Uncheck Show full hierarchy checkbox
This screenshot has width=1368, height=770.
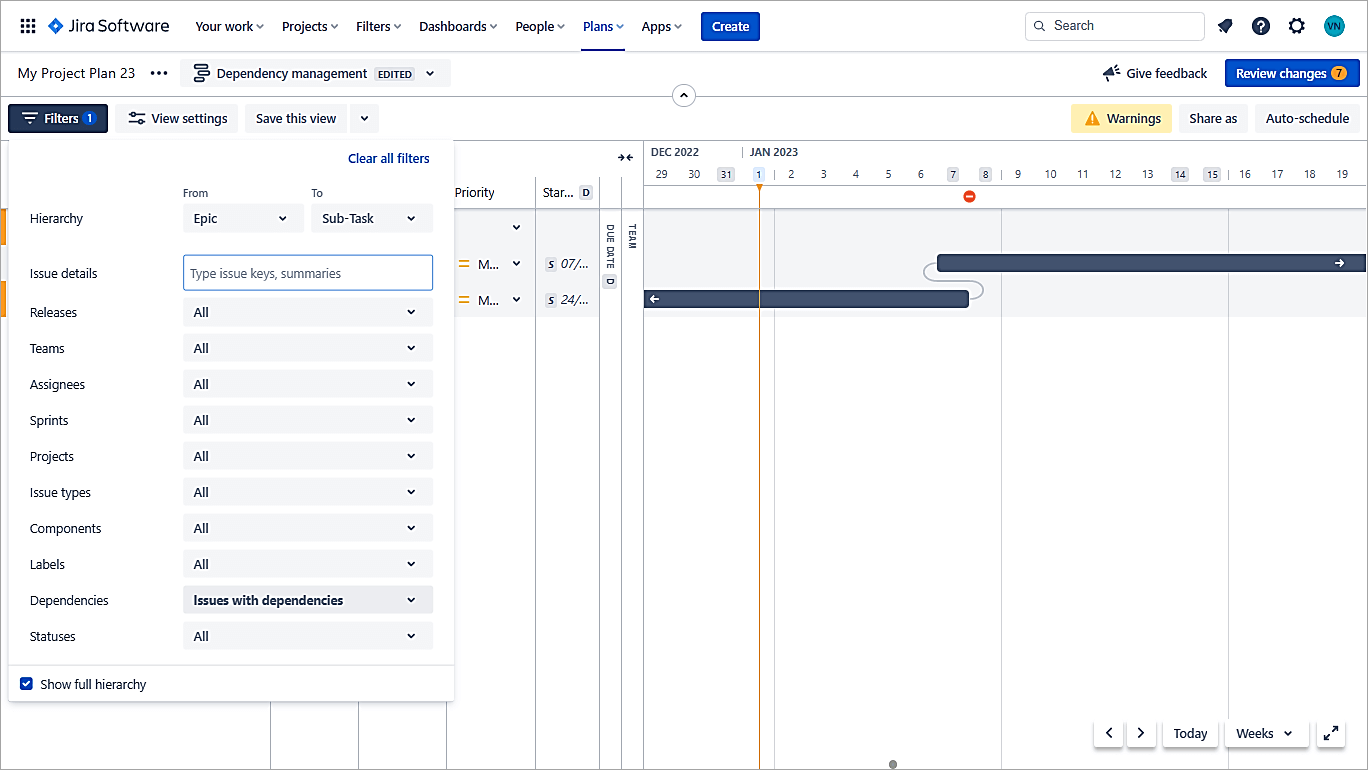(27, 684)
